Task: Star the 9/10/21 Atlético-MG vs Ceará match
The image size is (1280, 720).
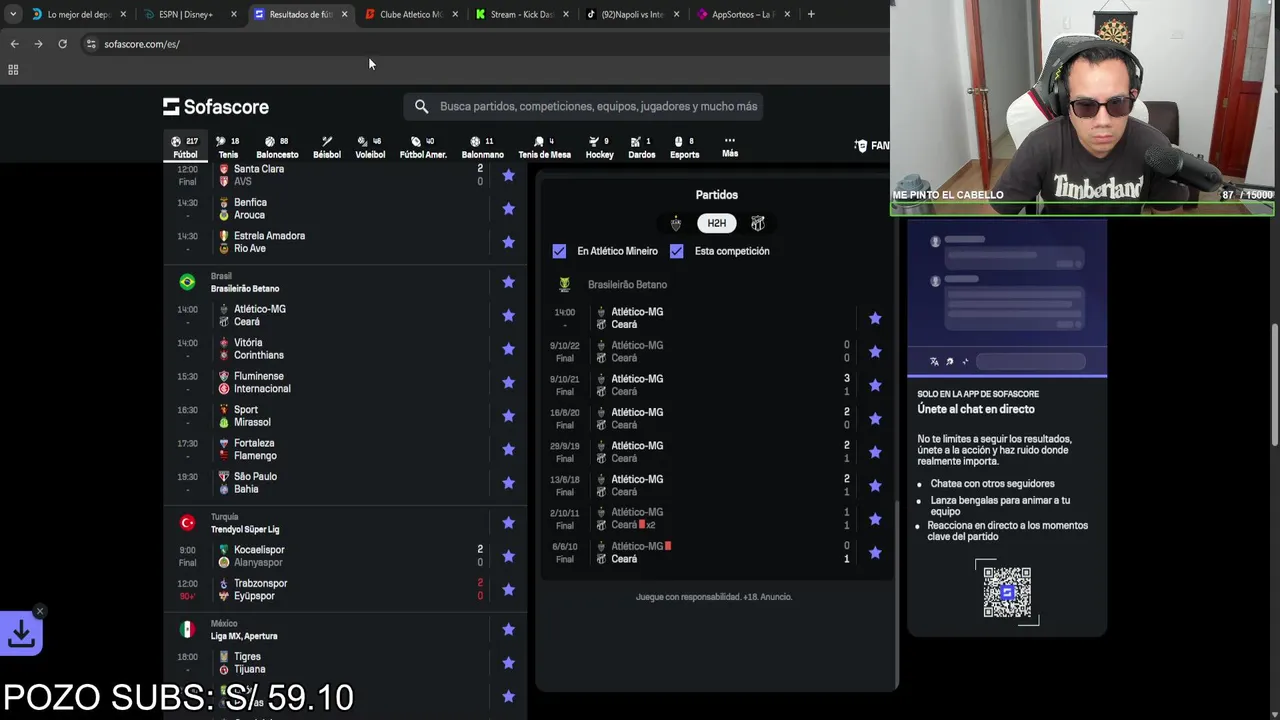Action: 875,385
